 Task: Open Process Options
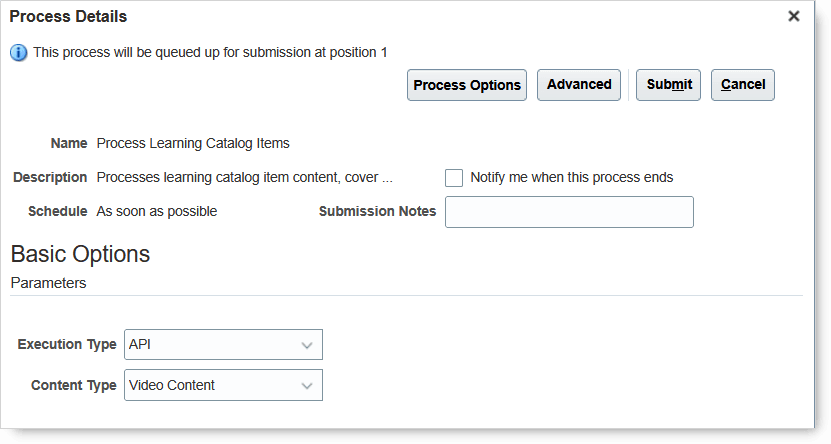467,85
